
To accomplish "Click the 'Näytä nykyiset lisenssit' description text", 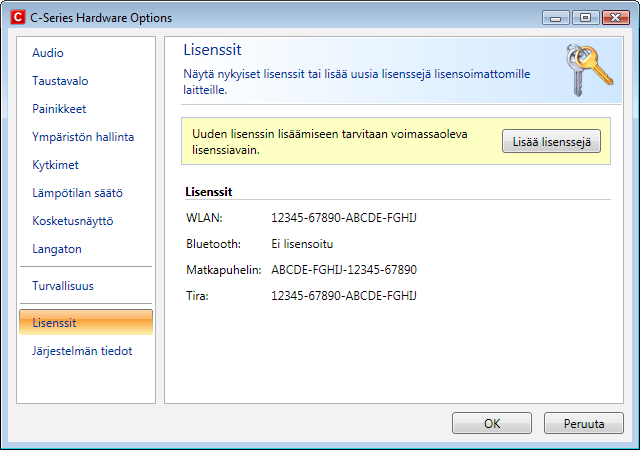I will click(x=356, y=82).
